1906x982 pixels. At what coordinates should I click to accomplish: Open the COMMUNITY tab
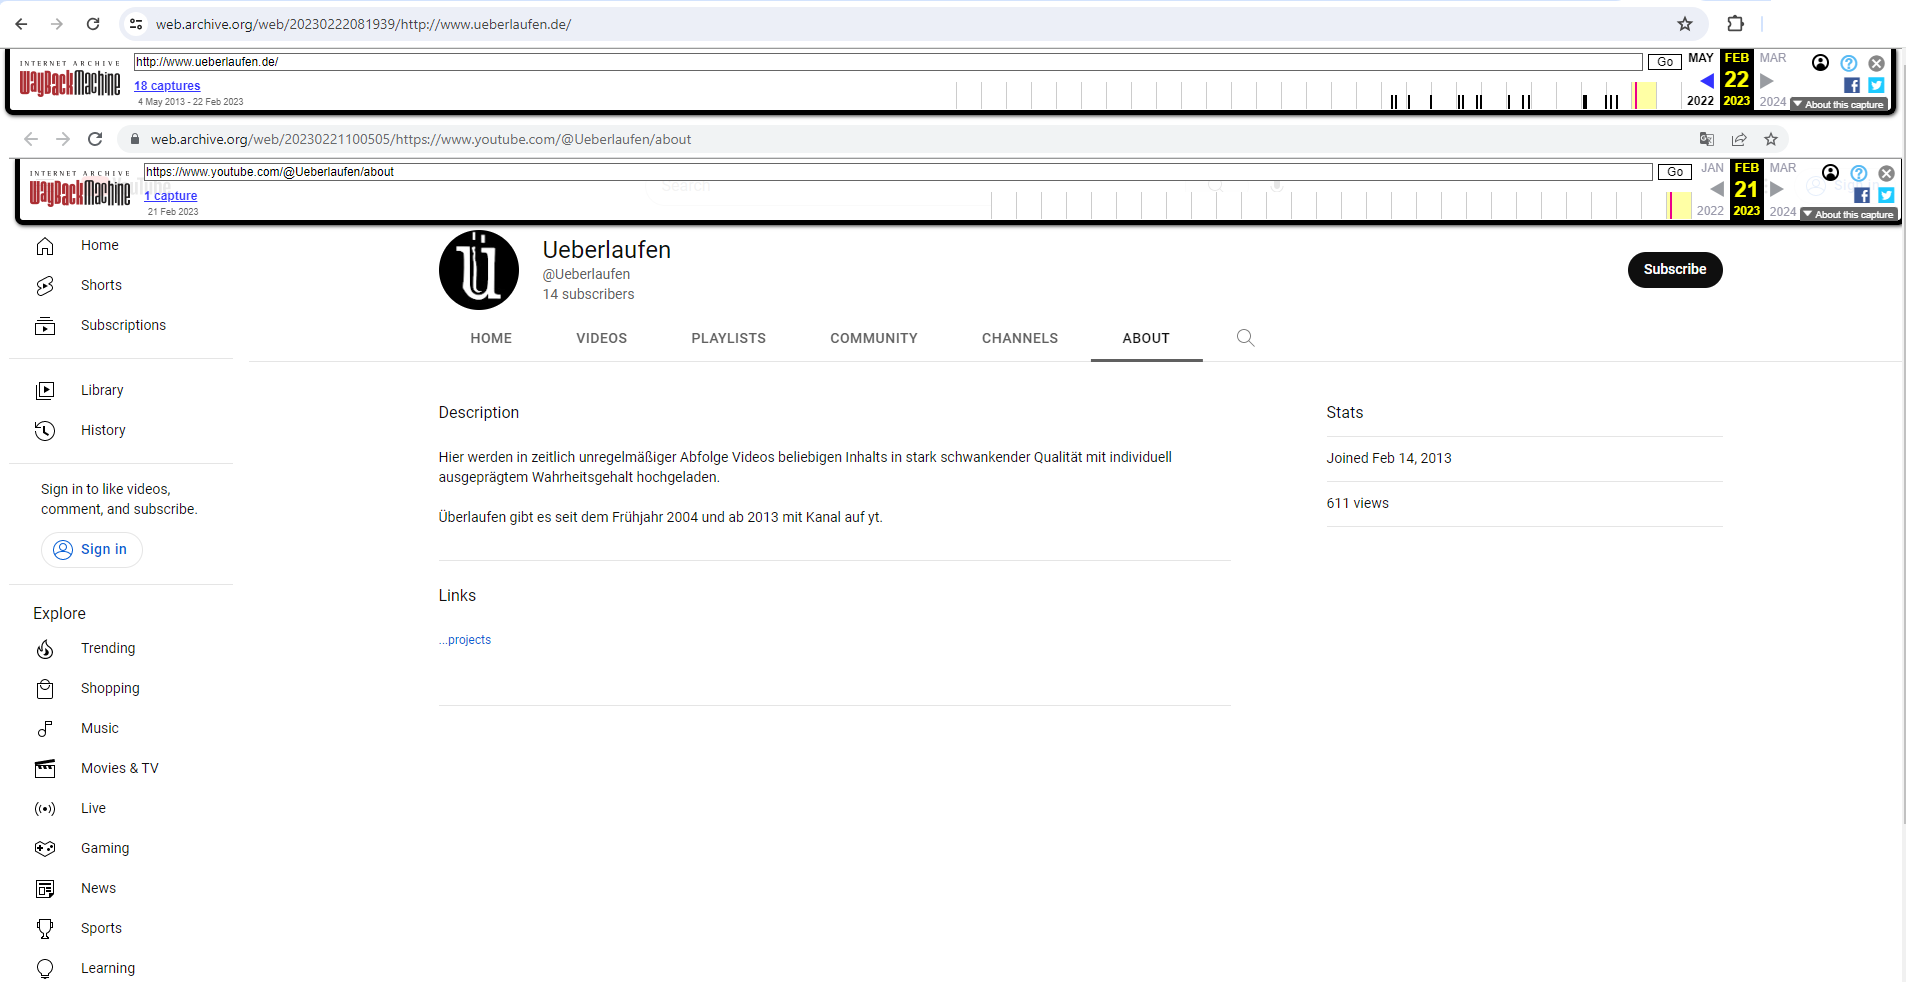pos(873,338)
